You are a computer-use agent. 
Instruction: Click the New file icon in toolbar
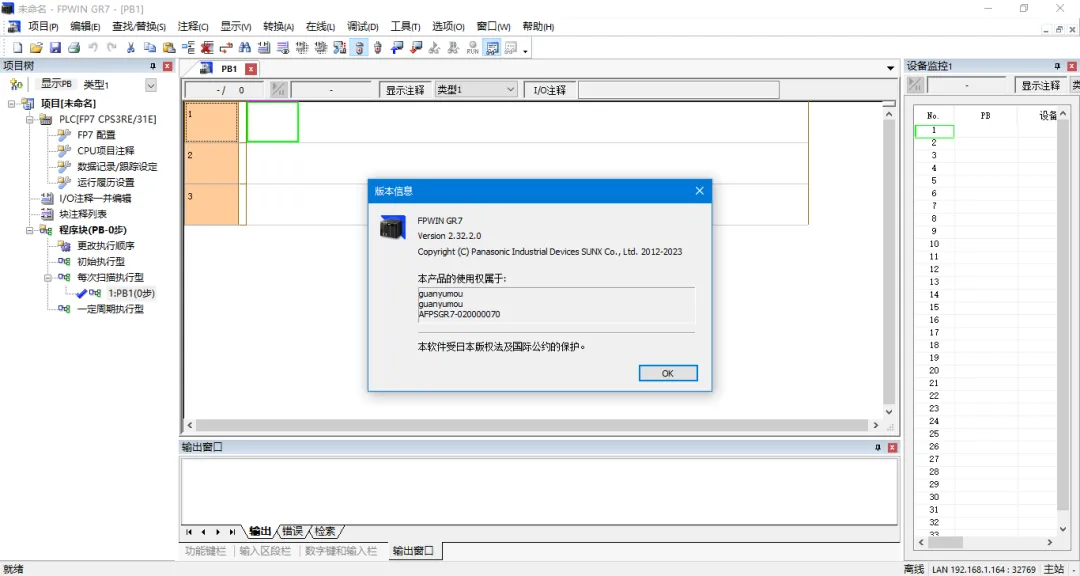tap(18, 48)
